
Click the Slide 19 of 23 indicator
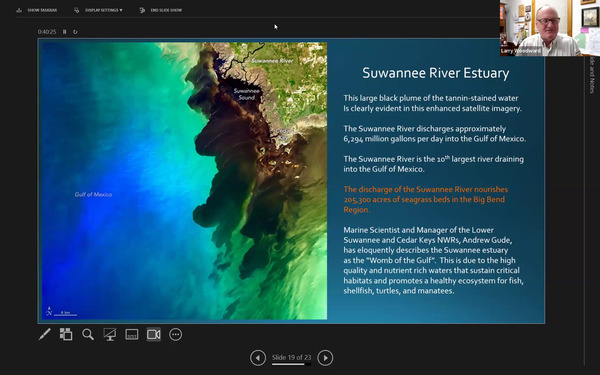(292, 357)
